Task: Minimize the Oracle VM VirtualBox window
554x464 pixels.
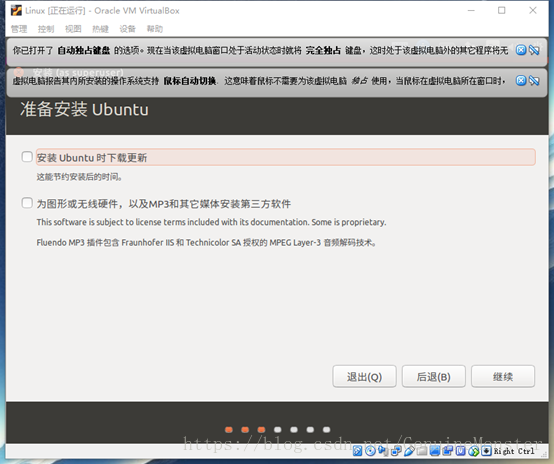Action: pyautogui.click(x=471, y=11)
